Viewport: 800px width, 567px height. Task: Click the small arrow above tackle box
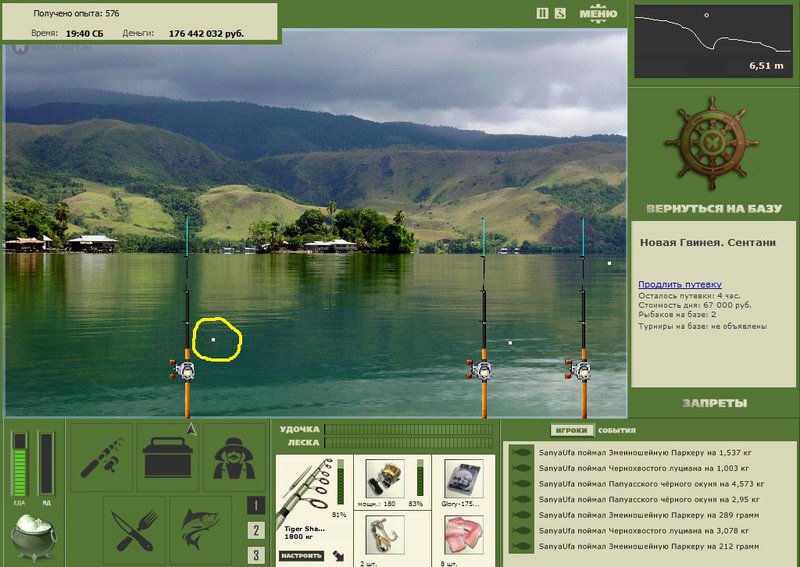(192, 429)
